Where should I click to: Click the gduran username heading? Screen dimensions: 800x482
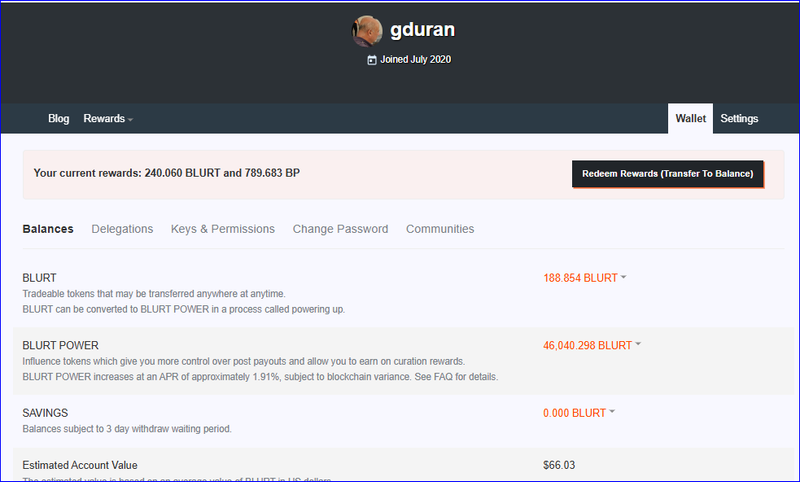pos(423,30)
